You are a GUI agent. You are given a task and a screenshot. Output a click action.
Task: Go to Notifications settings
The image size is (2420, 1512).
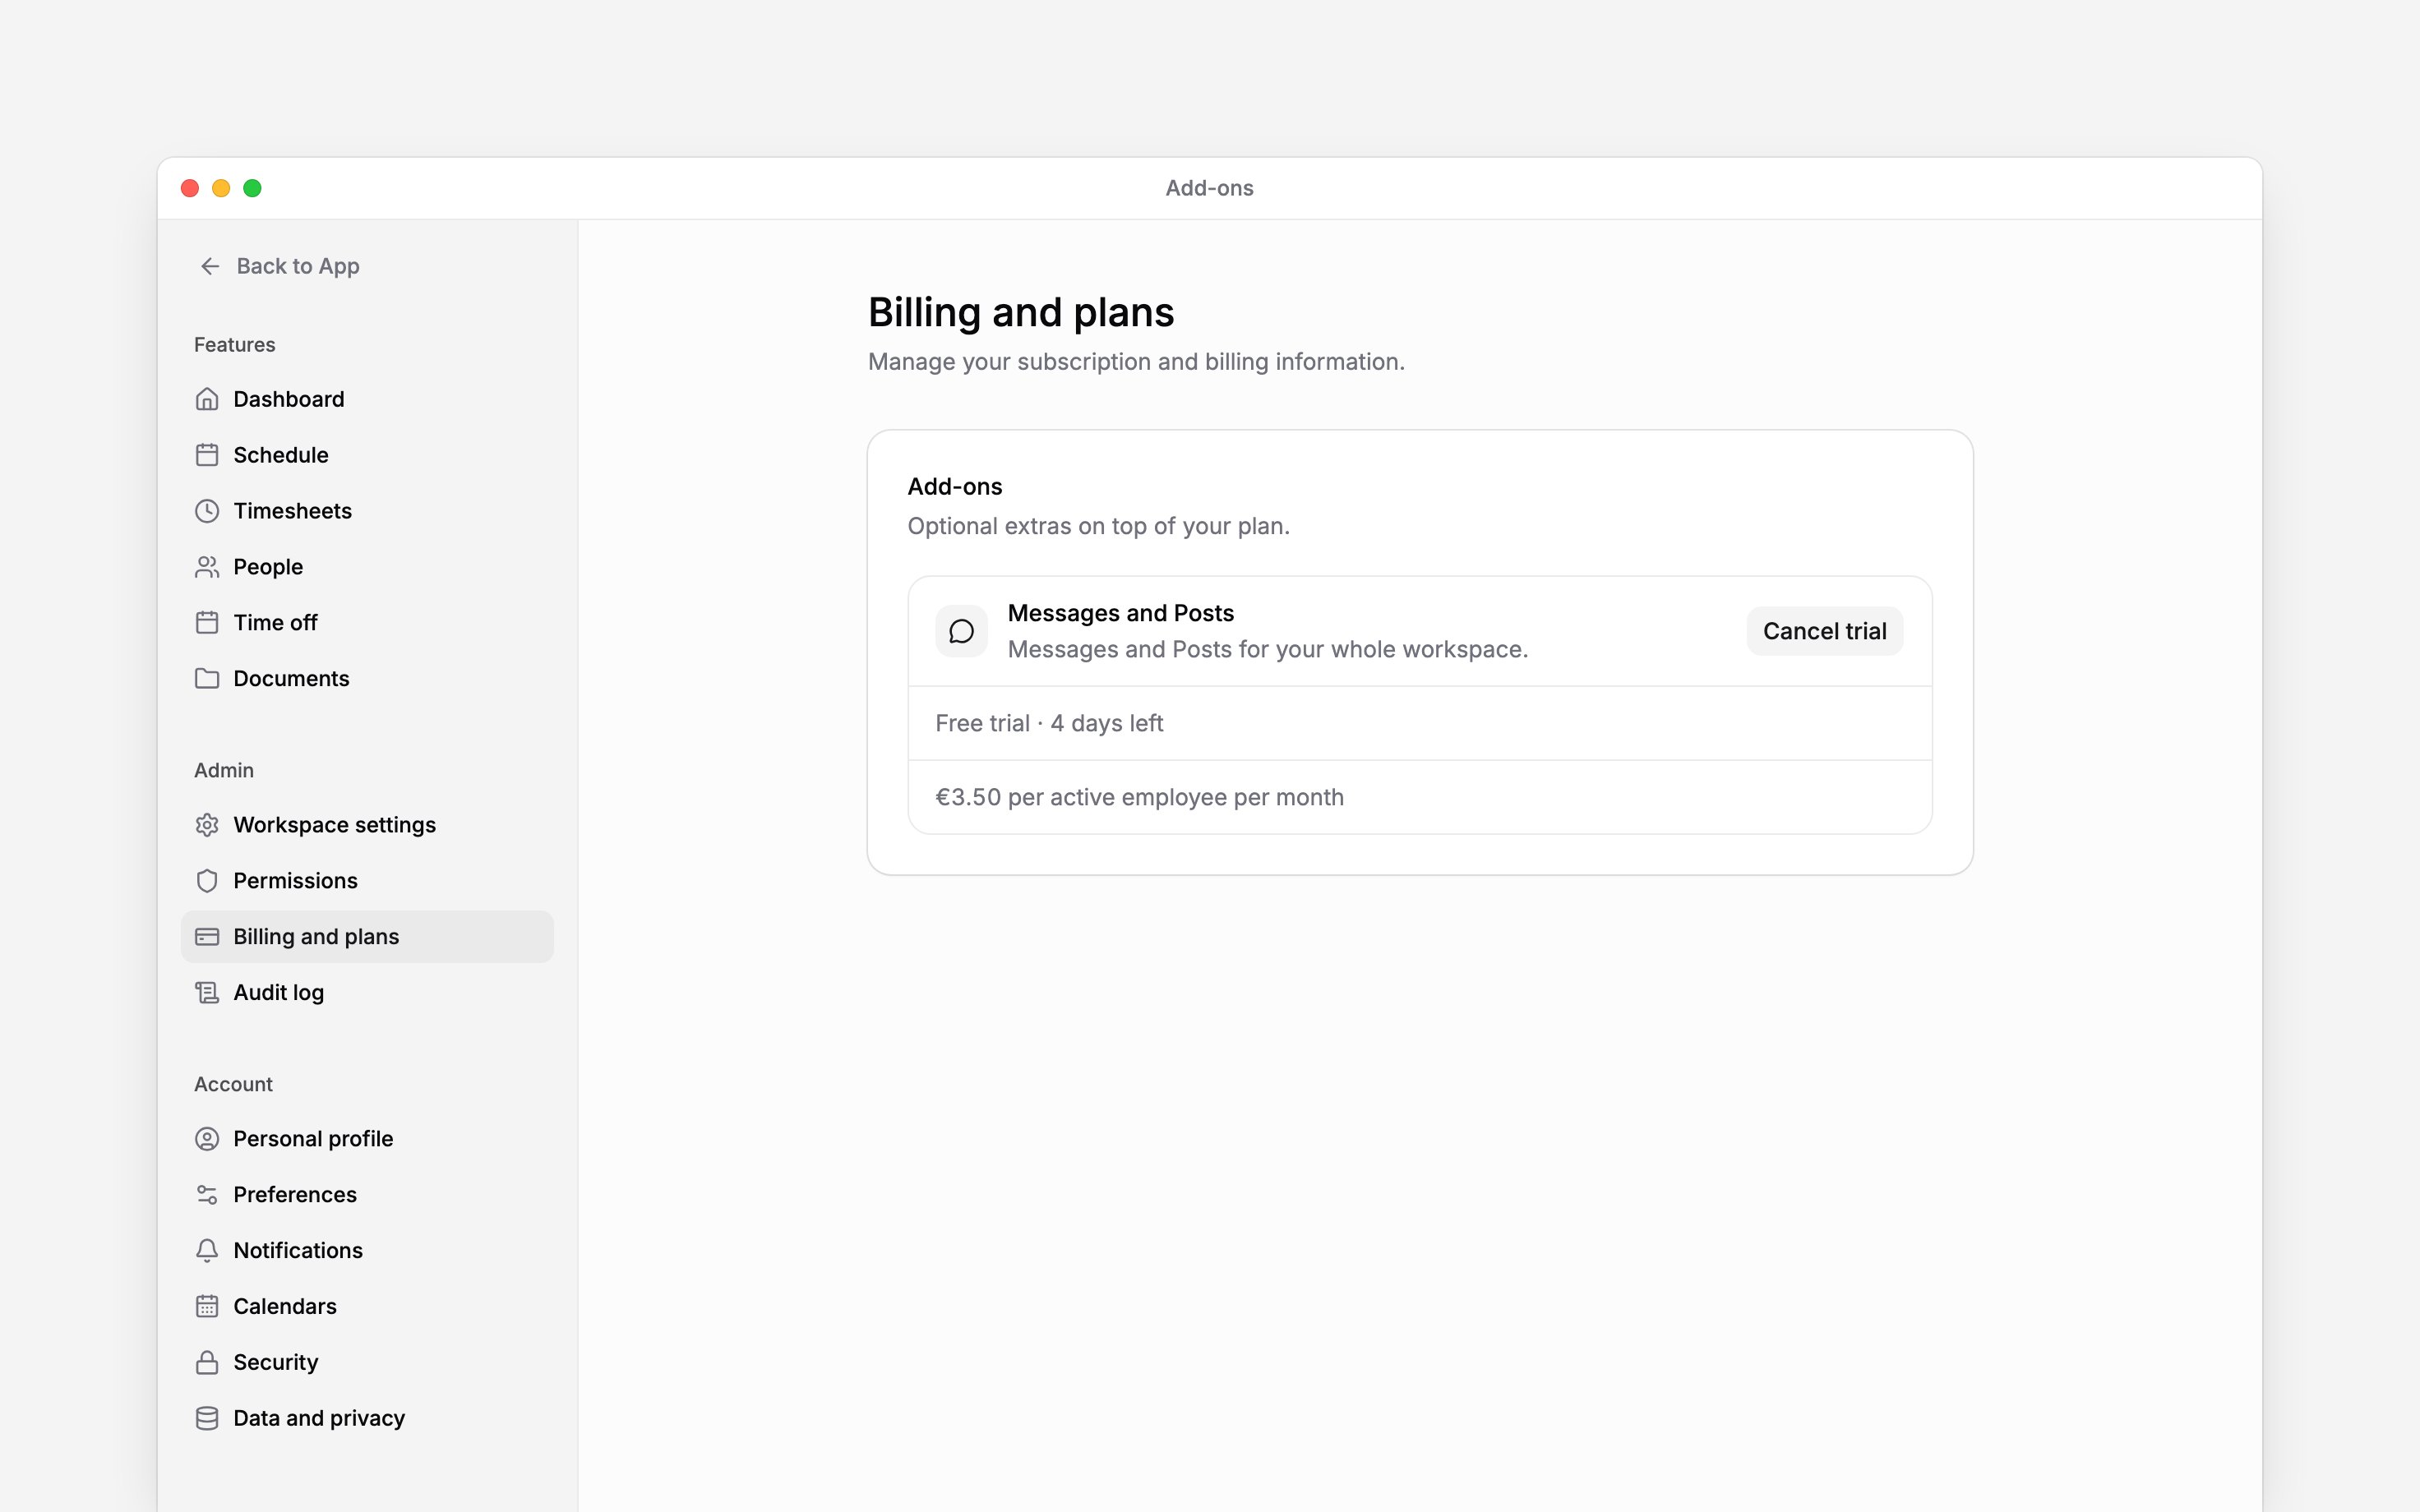(x=367, y=1251)
